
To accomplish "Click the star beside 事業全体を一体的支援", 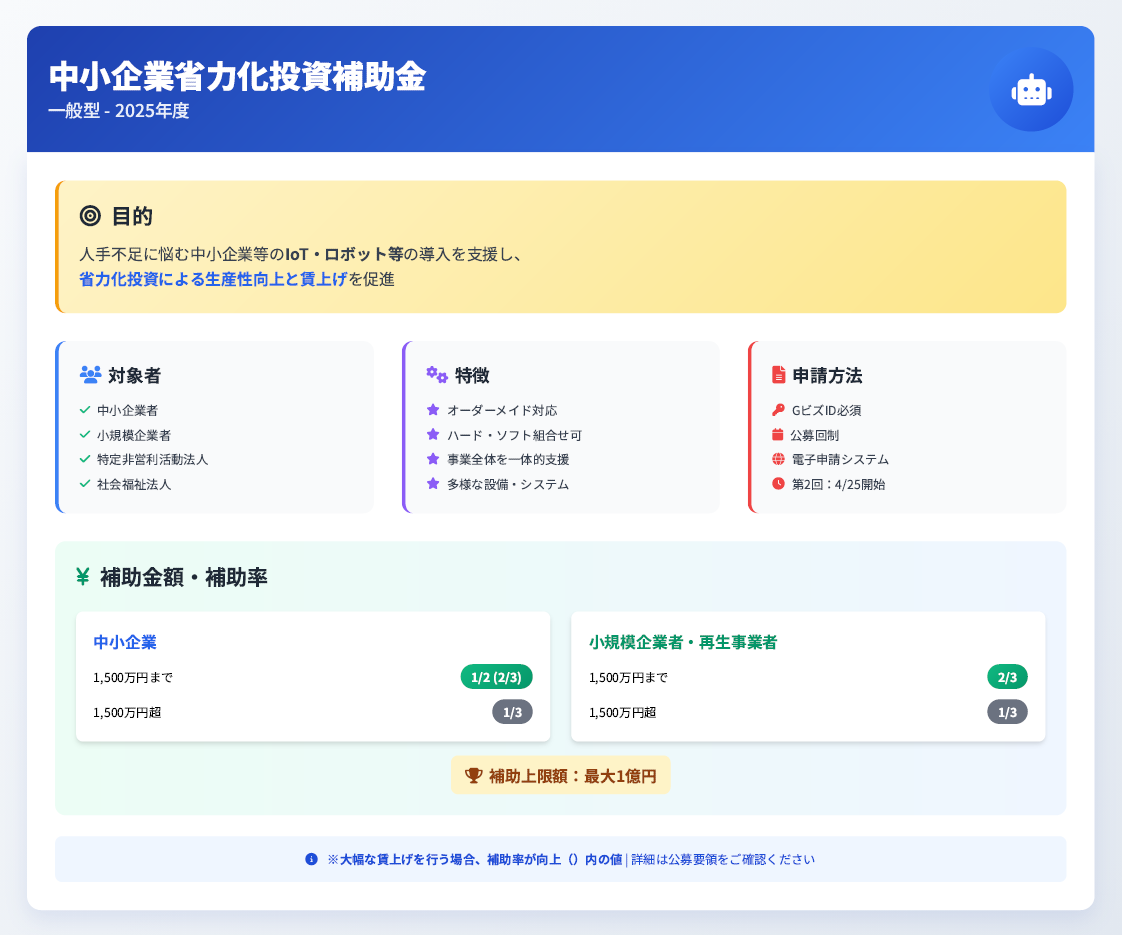I will (x=433, y=459).
